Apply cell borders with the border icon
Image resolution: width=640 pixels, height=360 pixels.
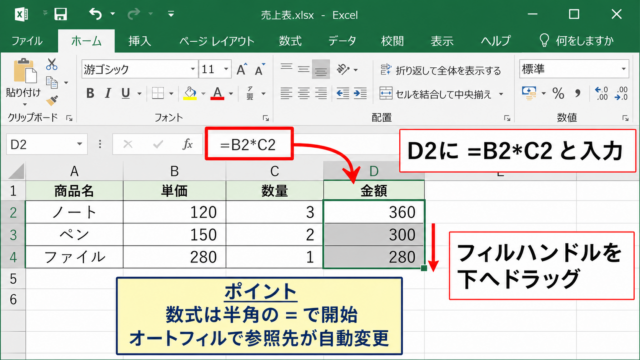click(158, 93)
